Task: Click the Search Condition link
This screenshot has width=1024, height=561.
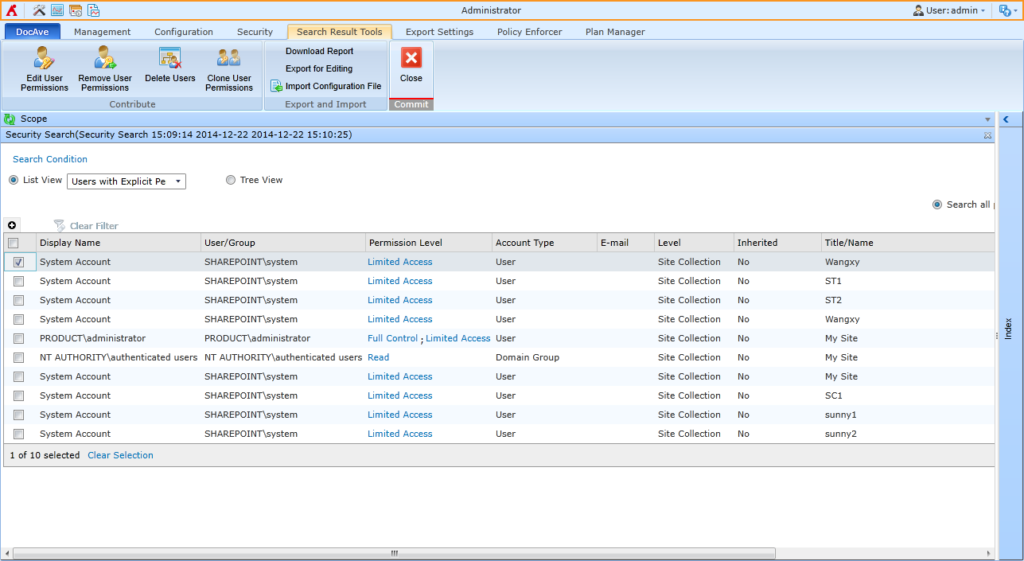Action: tap(50, 159)
